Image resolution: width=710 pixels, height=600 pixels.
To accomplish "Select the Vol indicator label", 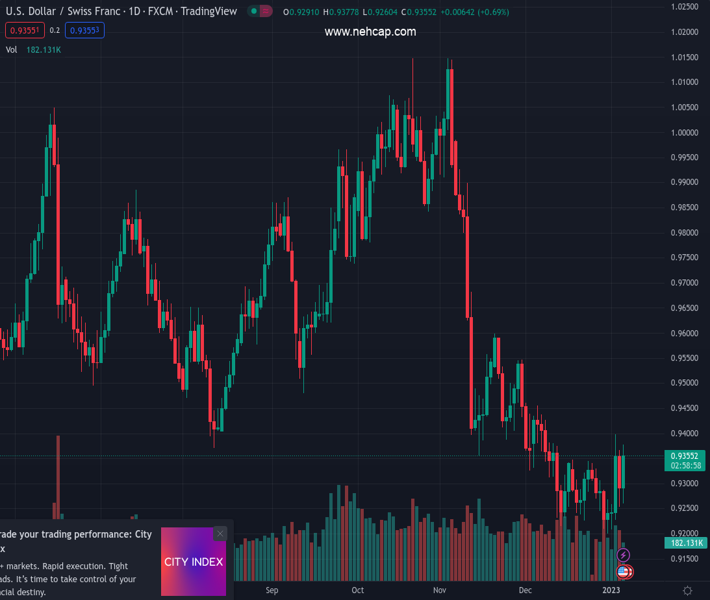I will [11, 49].
